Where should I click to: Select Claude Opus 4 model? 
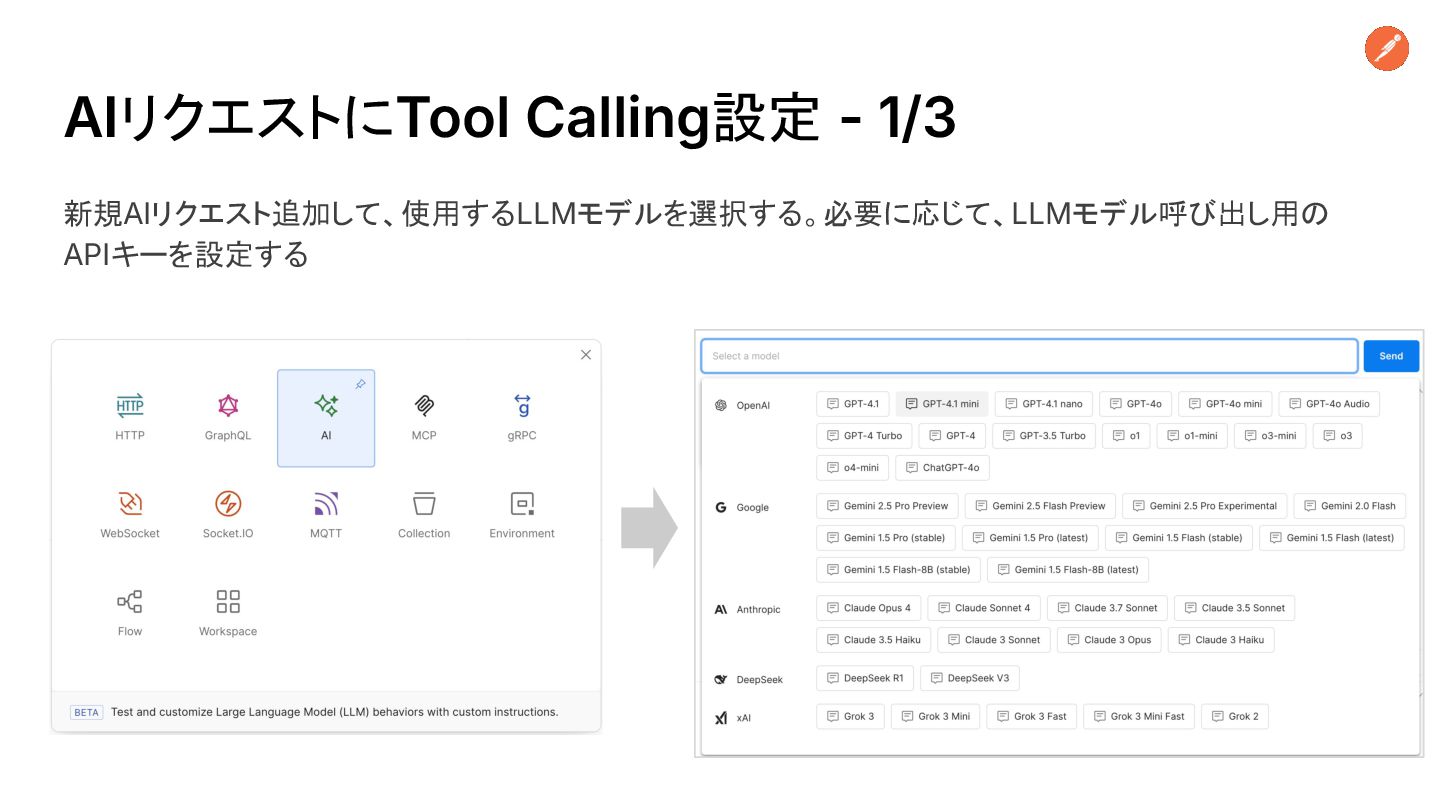coord(869,608)
